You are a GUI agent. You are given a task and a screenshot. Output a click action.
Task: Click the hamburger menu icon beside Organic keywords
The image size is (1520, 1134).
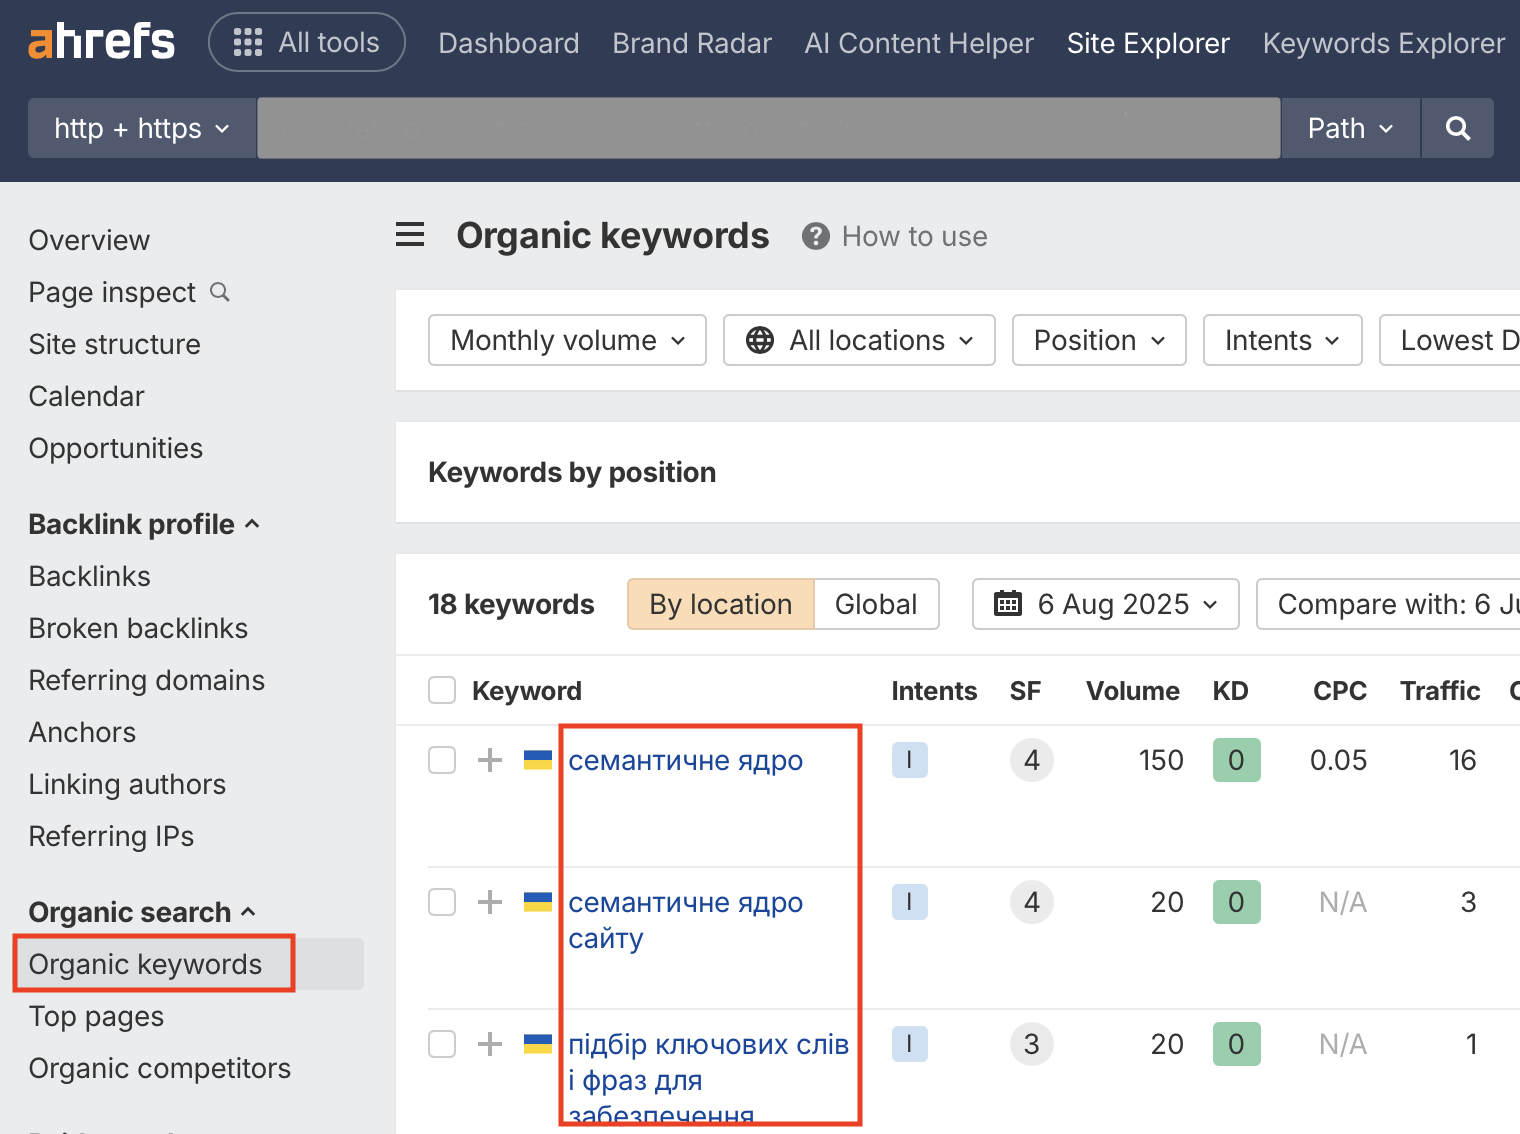pyautogui.click(x=410, y=236)
